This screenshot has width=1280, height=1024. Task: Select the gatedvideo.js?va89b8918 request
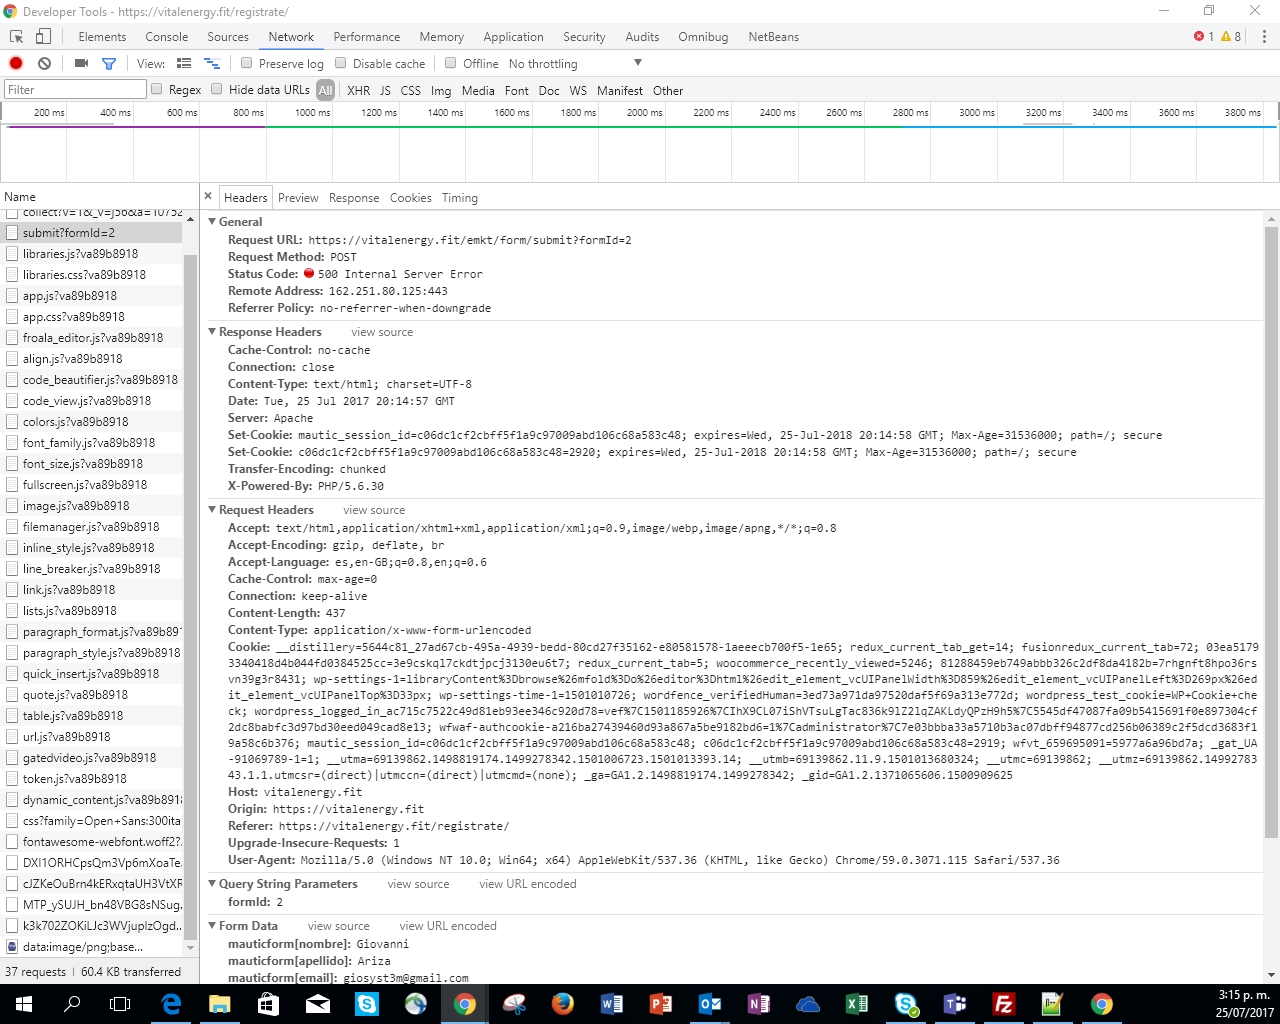pos(92,758)
